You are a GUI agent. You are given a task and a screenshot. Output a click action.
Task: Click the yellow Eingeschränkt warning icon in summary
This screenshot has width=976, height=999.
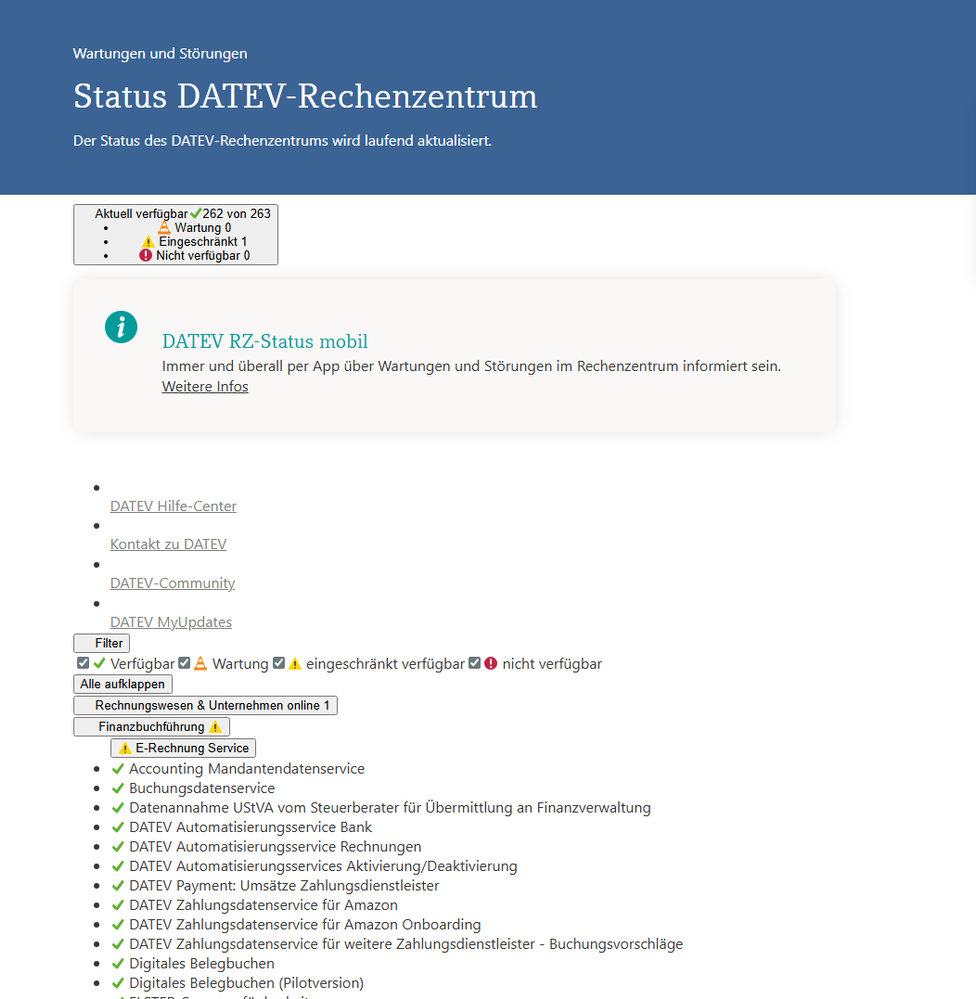click(x=148, y=242)
